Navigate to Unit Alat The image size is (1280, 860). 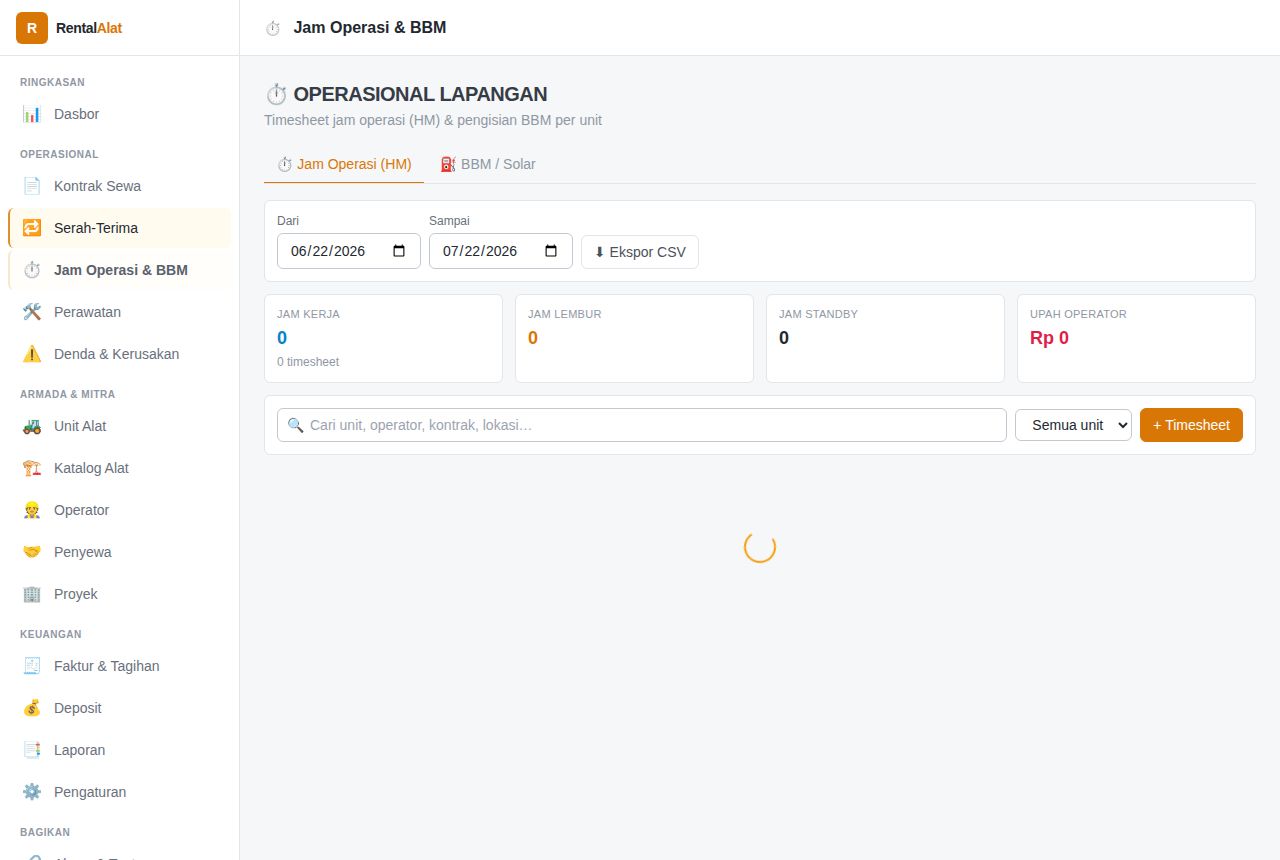(x=120, y=426)
